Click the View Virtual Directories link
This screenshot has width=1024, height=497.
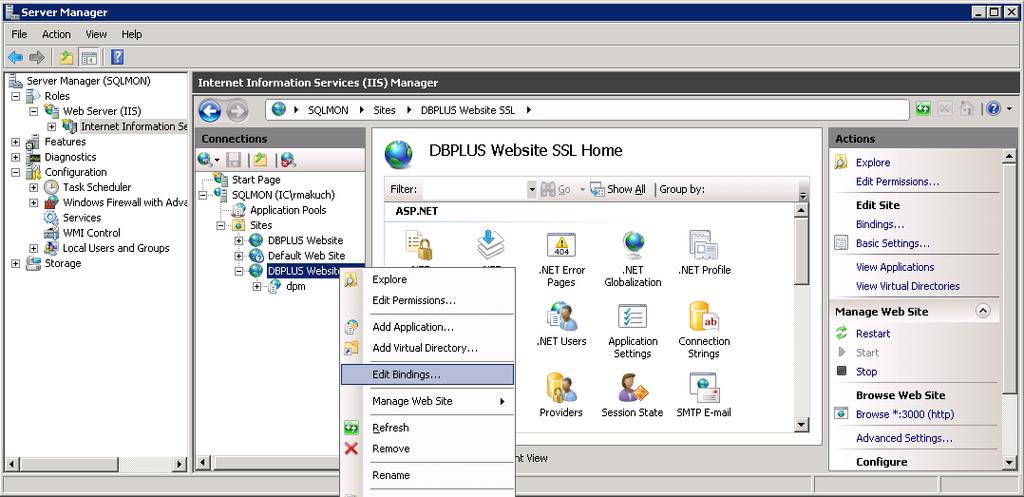coord(908,285)
